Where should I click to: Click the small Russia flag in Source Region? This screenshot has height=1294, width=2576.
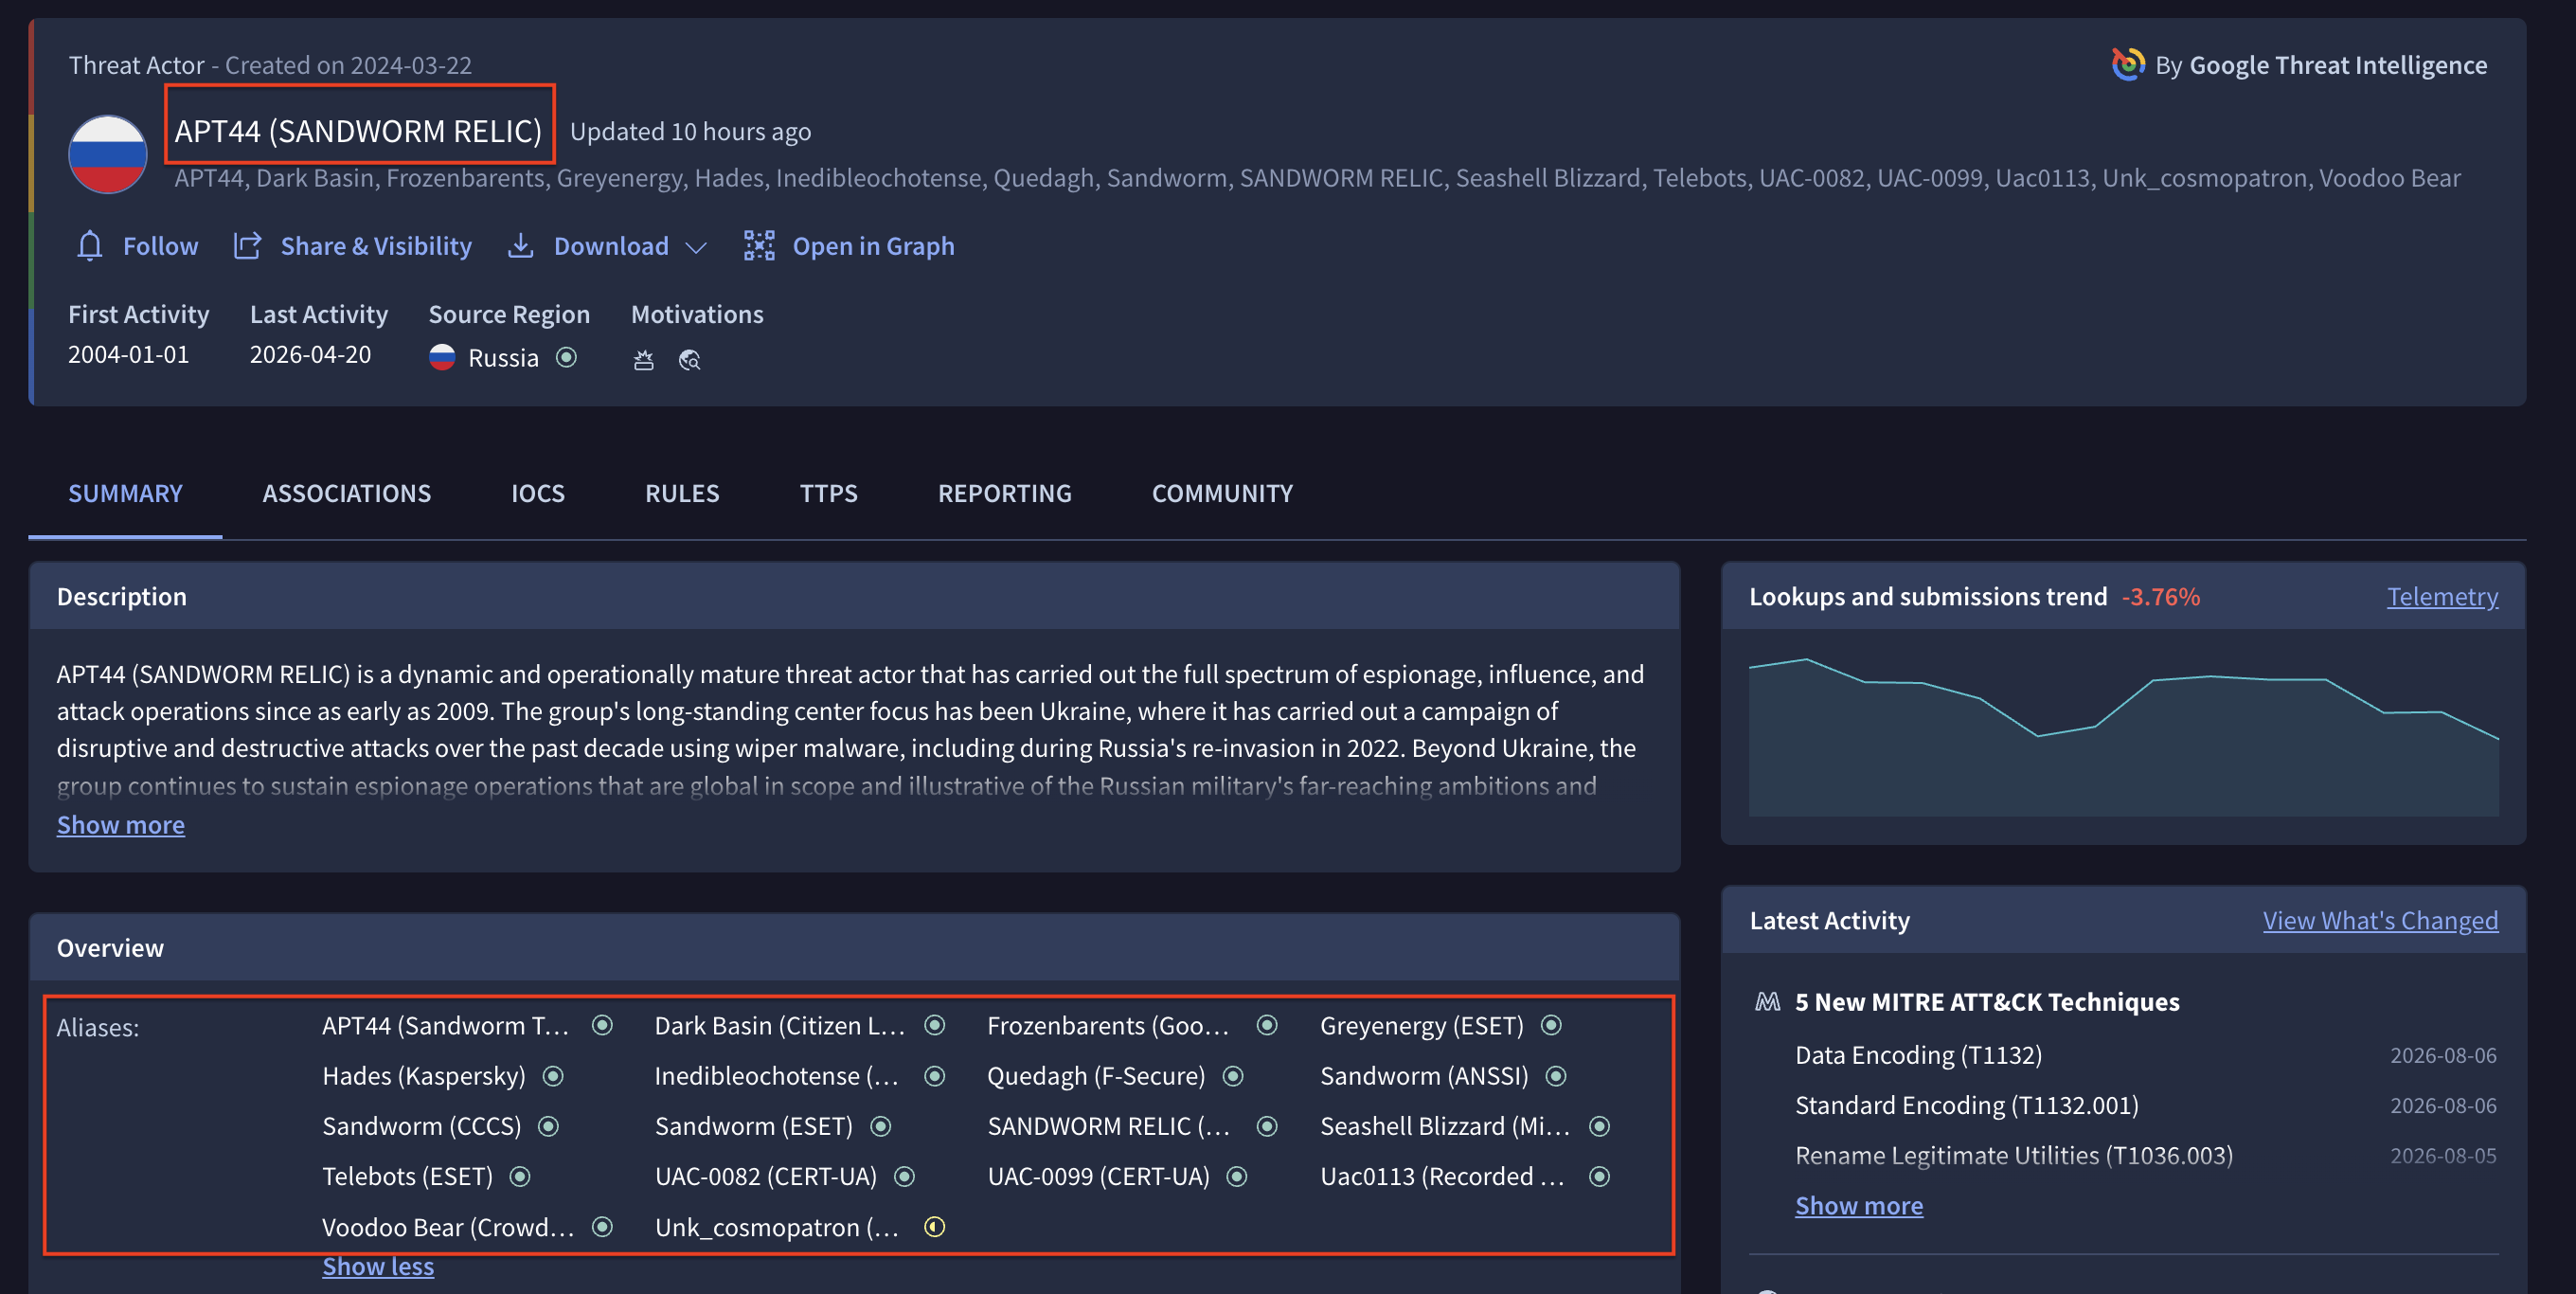(442, 357)
